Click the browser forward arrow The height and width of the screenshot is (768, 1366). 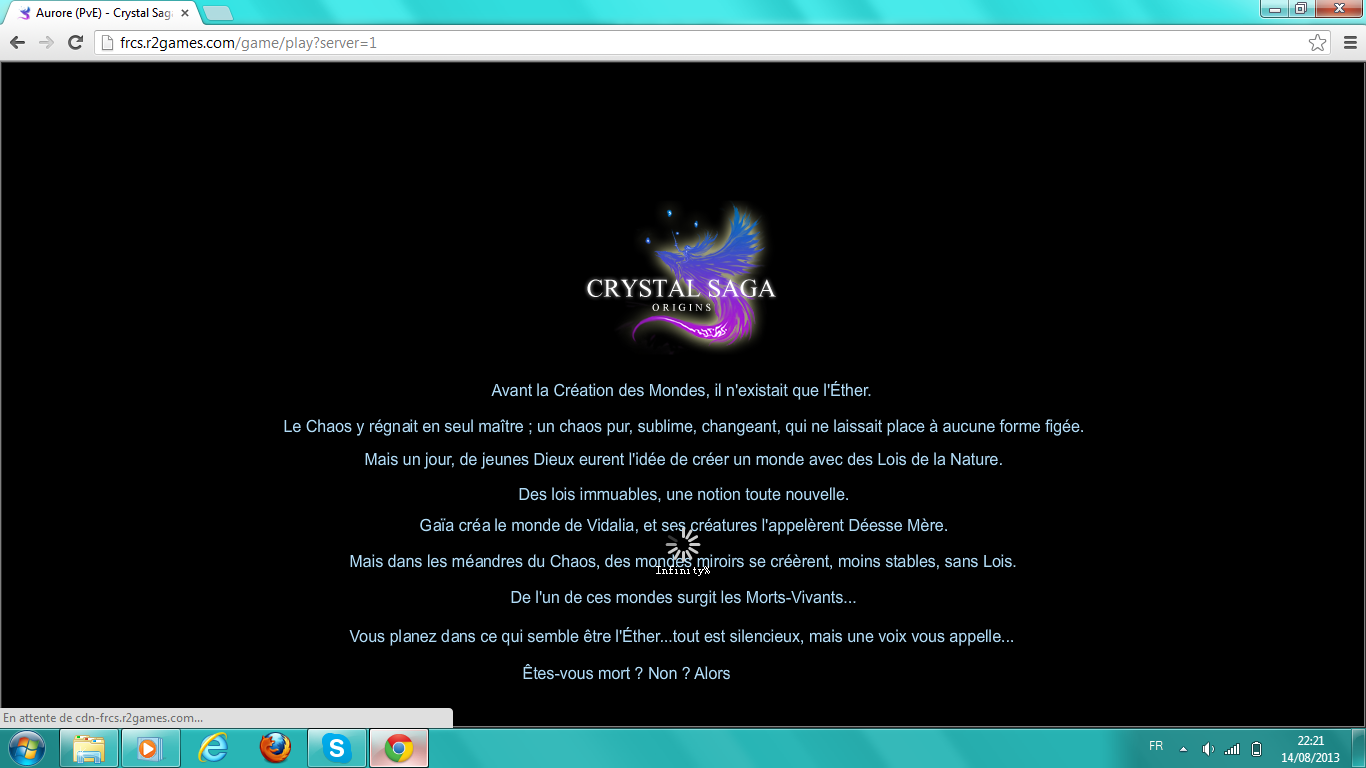click(x=46, y=42)
